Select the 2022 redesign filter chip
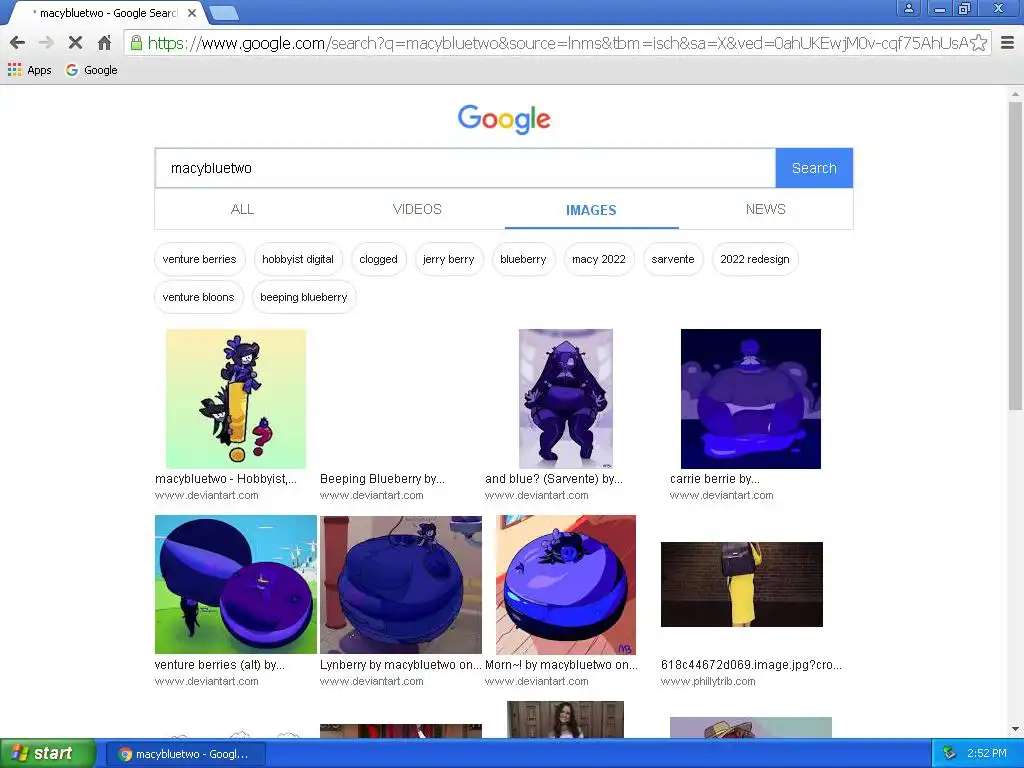1024x768 pixels. (x=755, y=259)
